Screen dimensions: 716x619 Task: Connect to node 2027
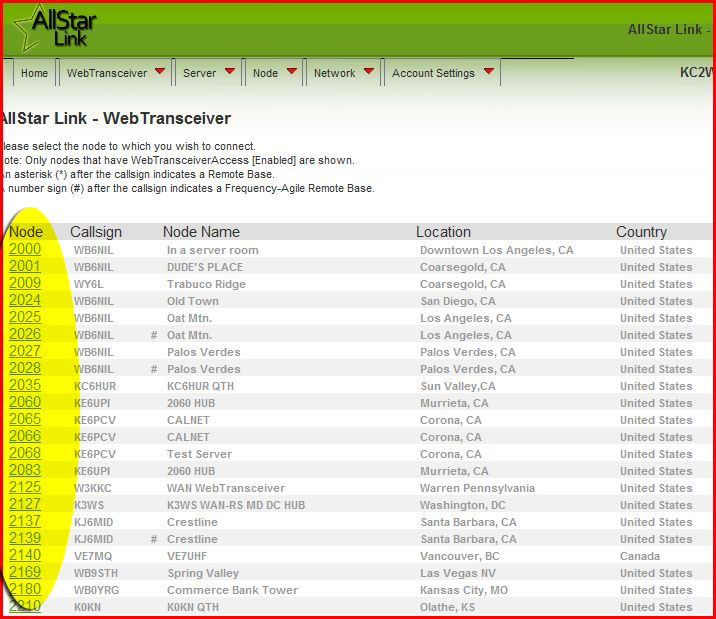pyautogui.click(x=25, y=351)
